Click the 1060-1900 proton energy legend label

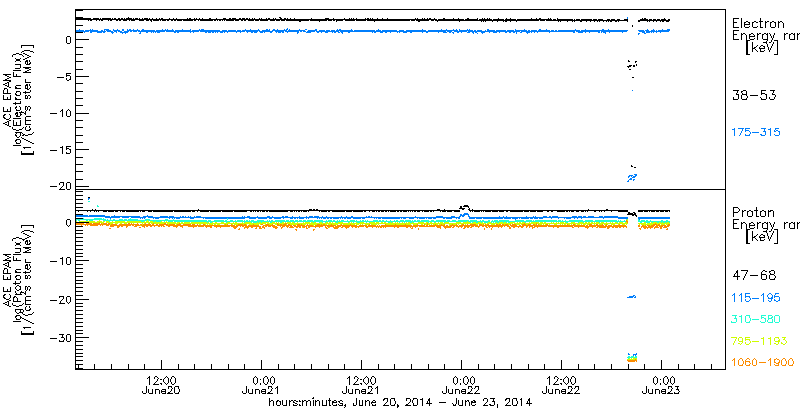click(763, 363)
